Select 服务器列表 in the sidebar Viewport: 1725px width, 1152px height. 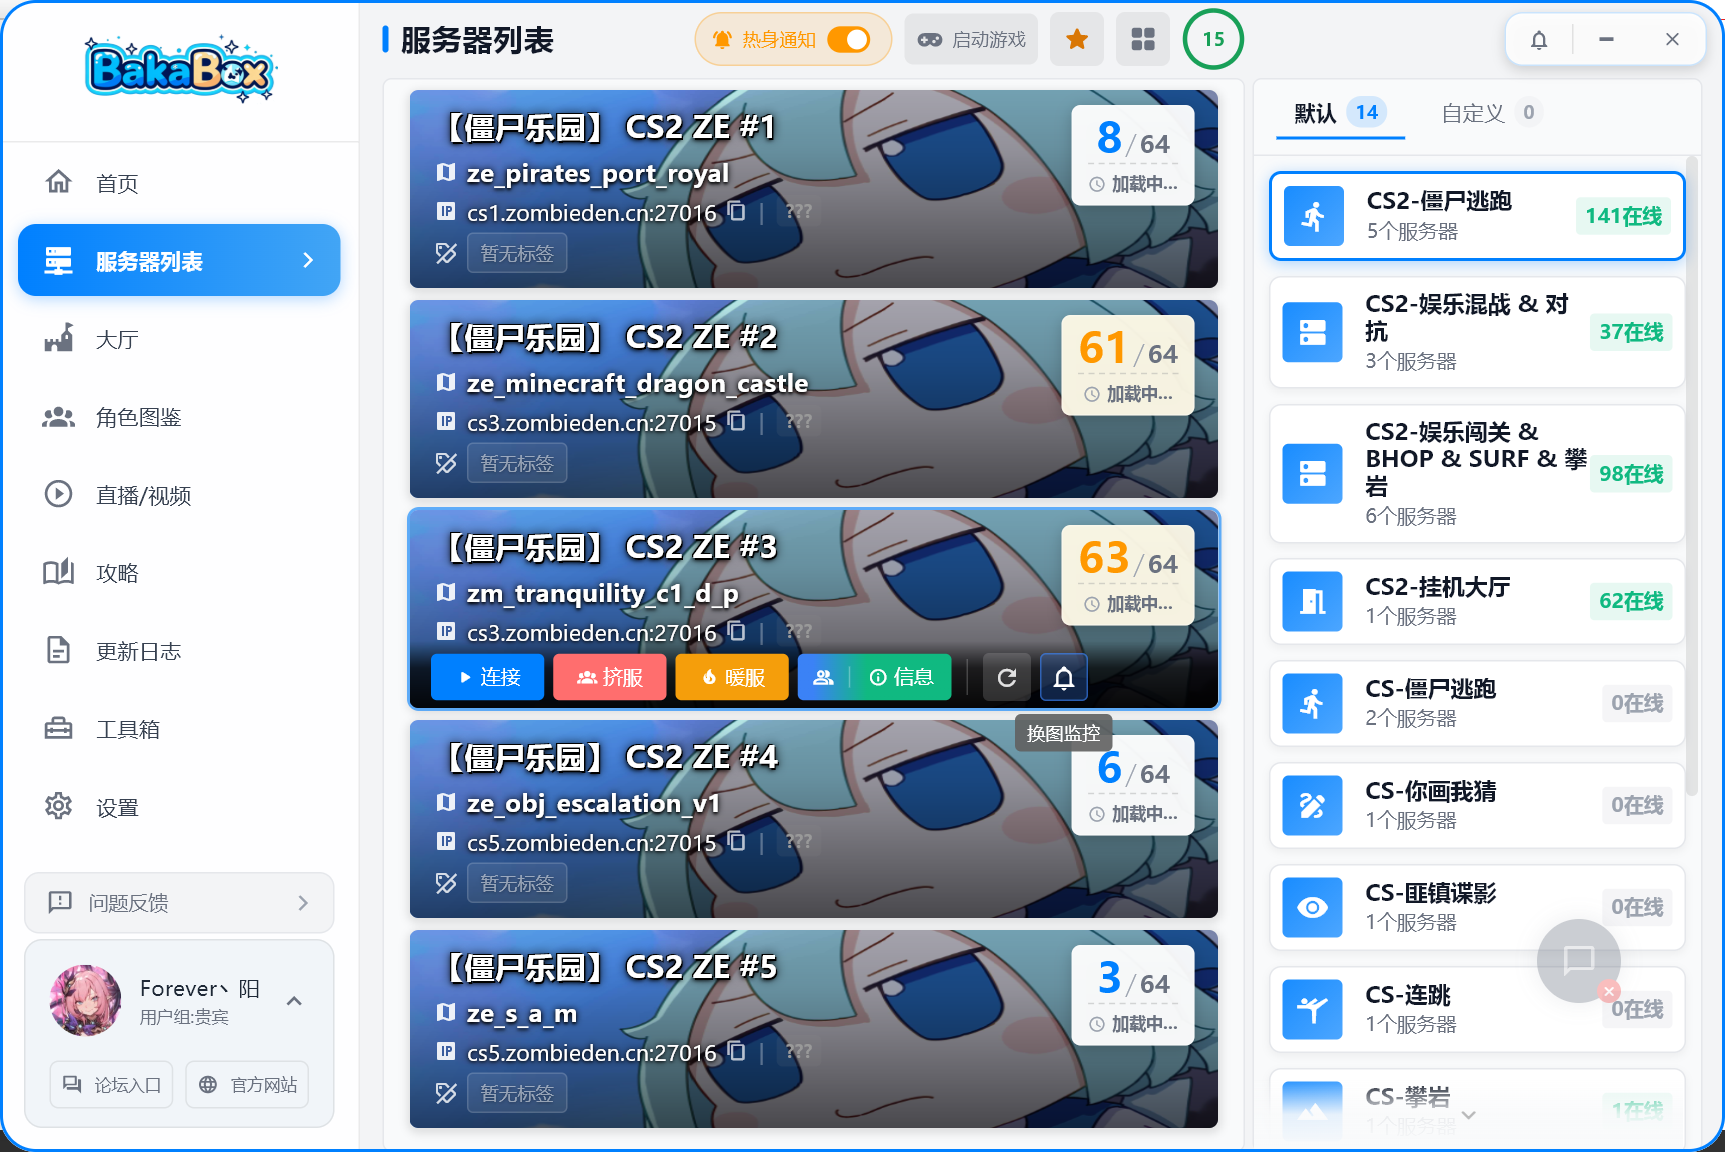point(179,261)
